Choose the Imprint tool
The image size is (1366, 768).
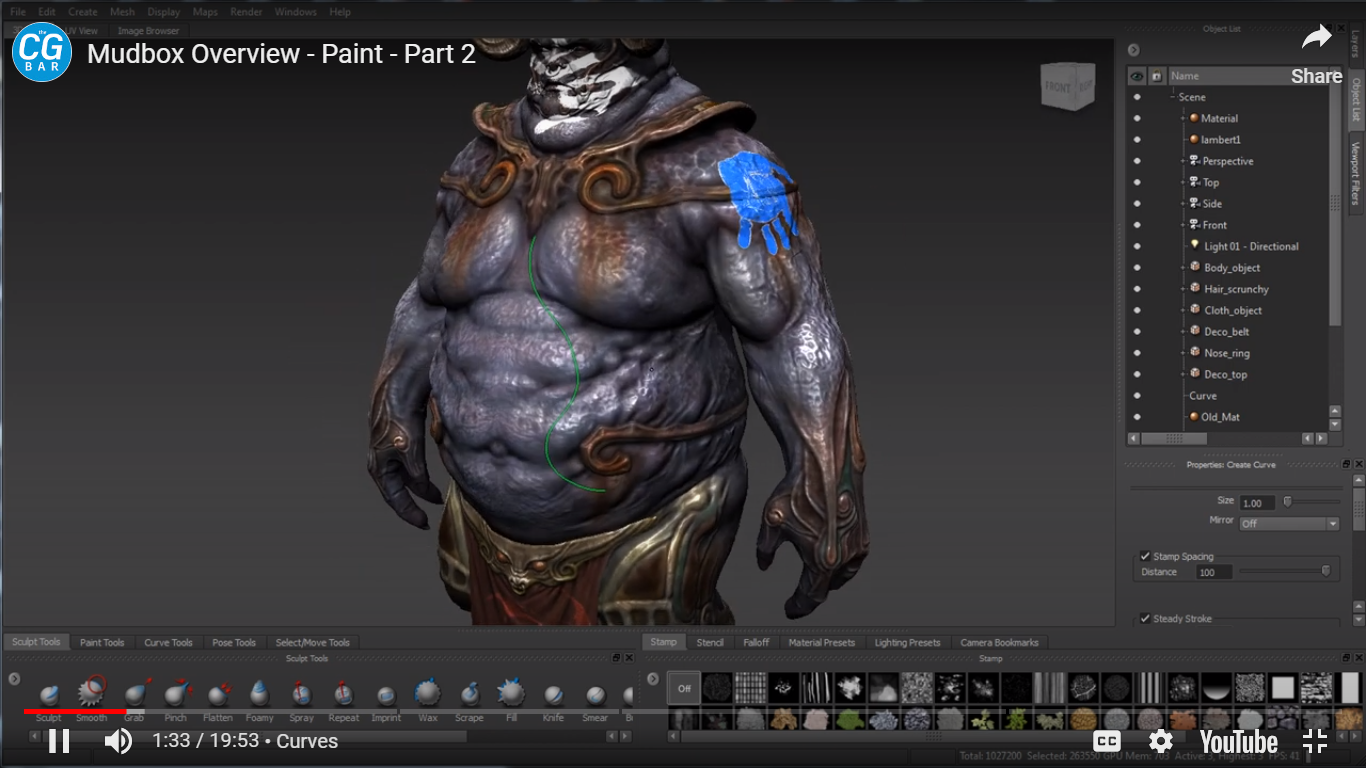click(386, 695)
